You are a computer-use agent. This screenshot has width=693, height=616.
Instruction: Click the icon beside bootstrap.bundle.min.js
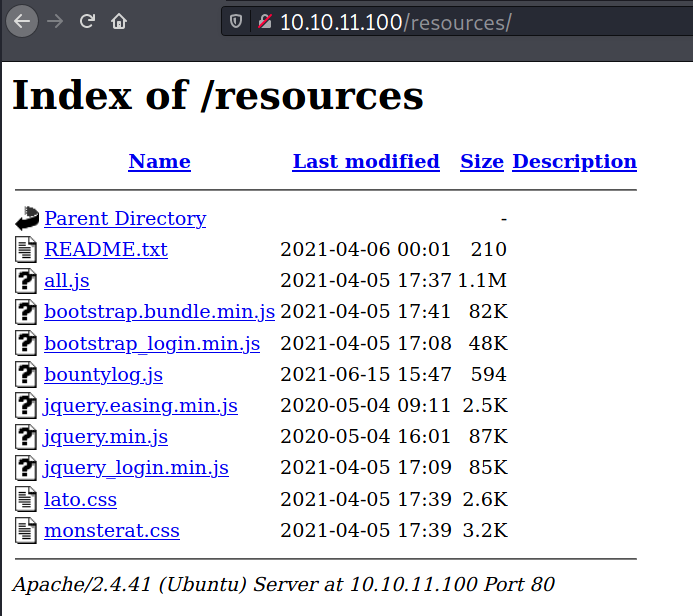pyautogui.click(x=26, y=312)
